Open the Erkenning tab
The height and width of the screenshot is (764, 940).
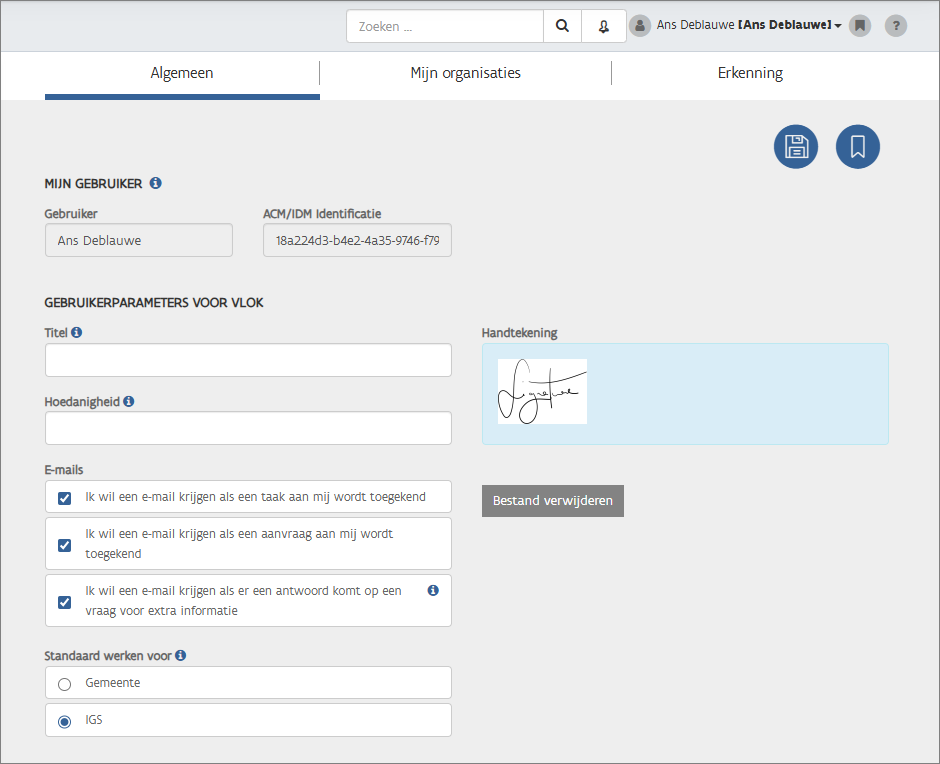[x=750, y=73]
